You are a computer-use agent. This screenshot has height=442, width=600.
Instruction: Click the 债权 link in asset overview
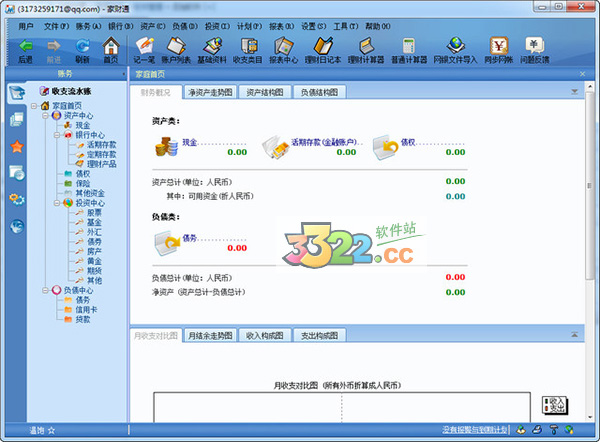click(x=408, y=142)
